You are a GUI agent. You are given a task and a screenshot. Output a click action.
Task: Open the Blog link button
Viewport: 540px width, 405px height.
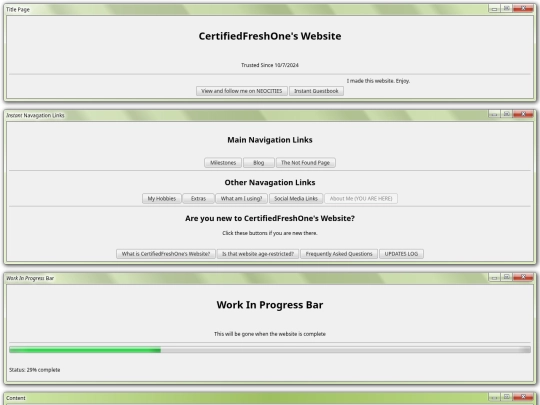[259, 163]
